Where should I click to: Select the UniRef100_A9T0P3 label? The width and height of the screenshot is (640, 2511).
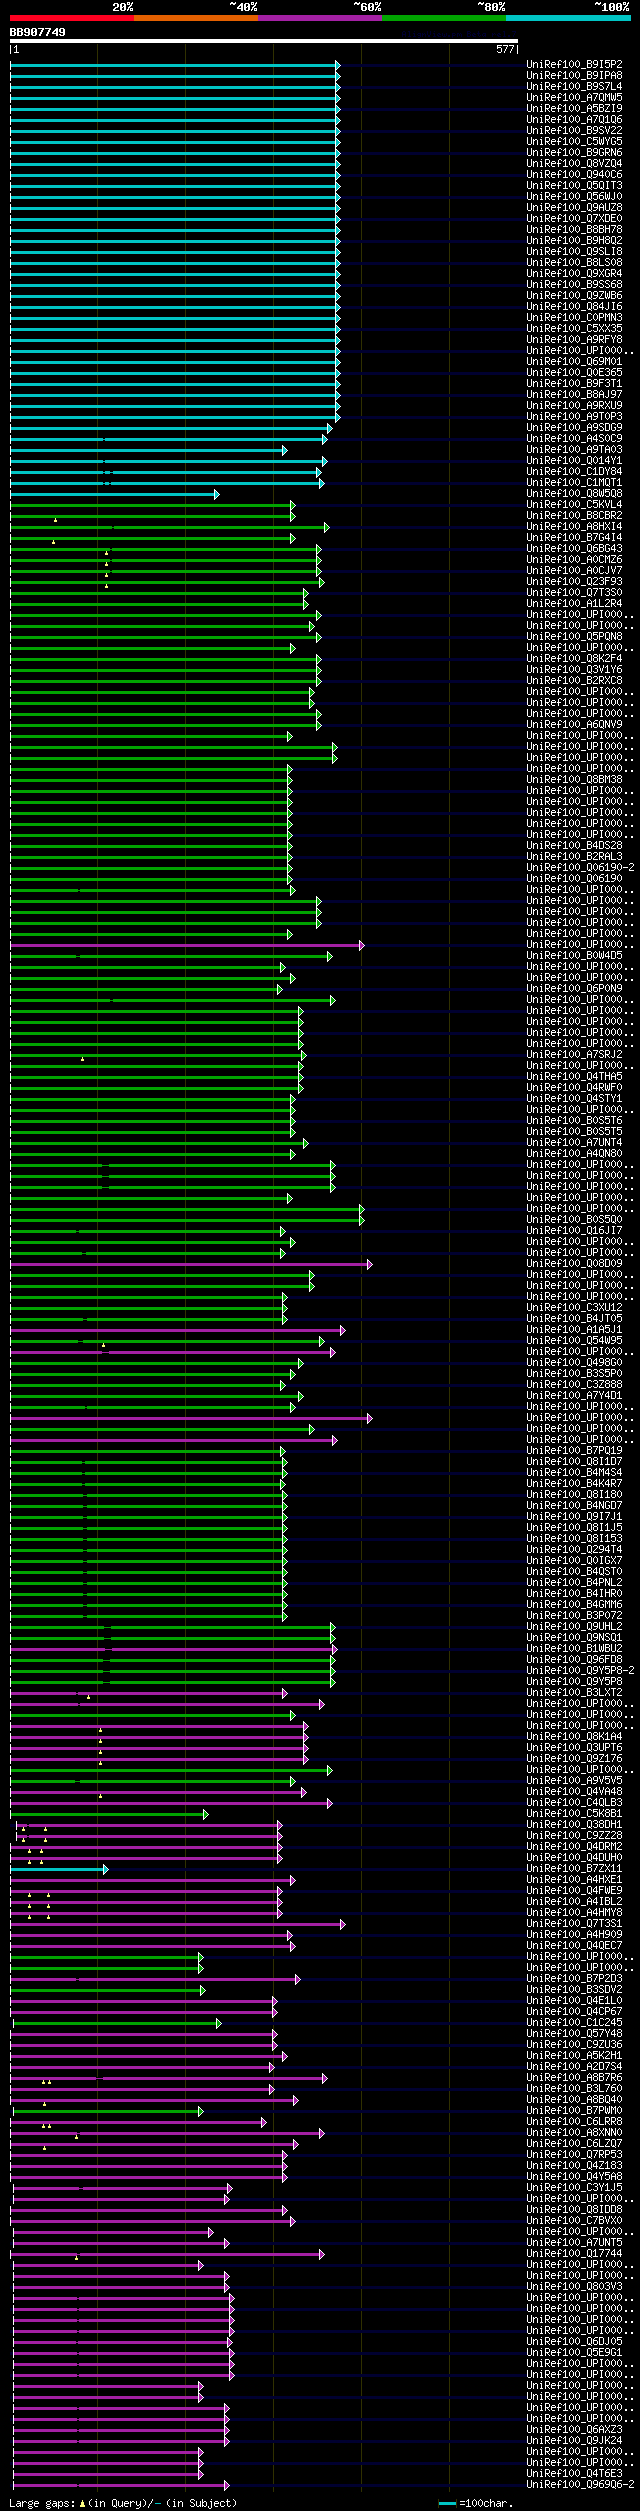(574, 416)
